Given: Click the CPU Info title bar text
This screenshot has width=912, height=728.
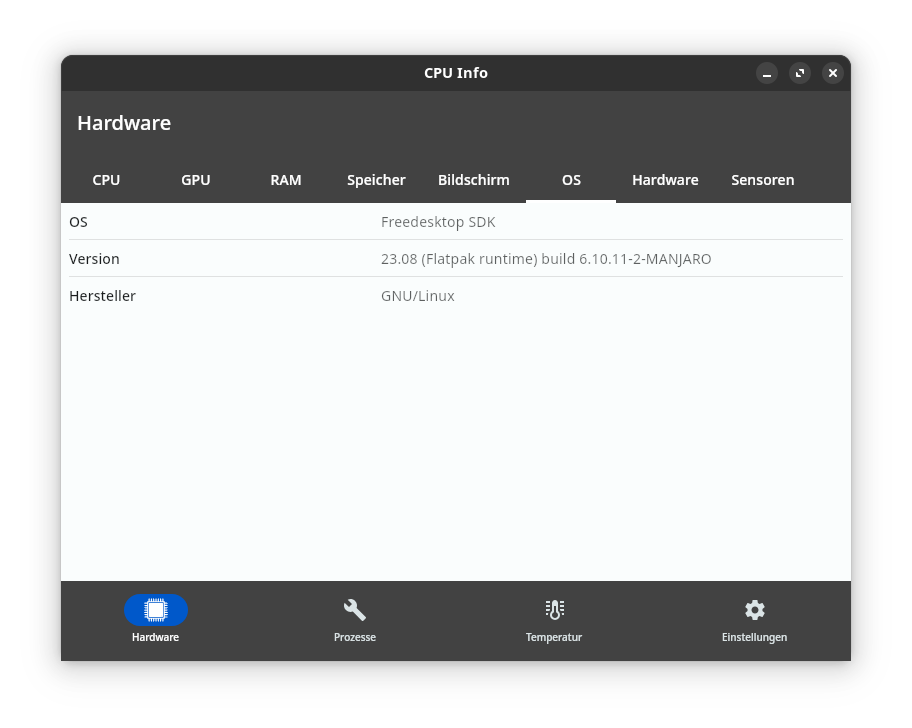Looking at the screenshot, I should (456, 73).
